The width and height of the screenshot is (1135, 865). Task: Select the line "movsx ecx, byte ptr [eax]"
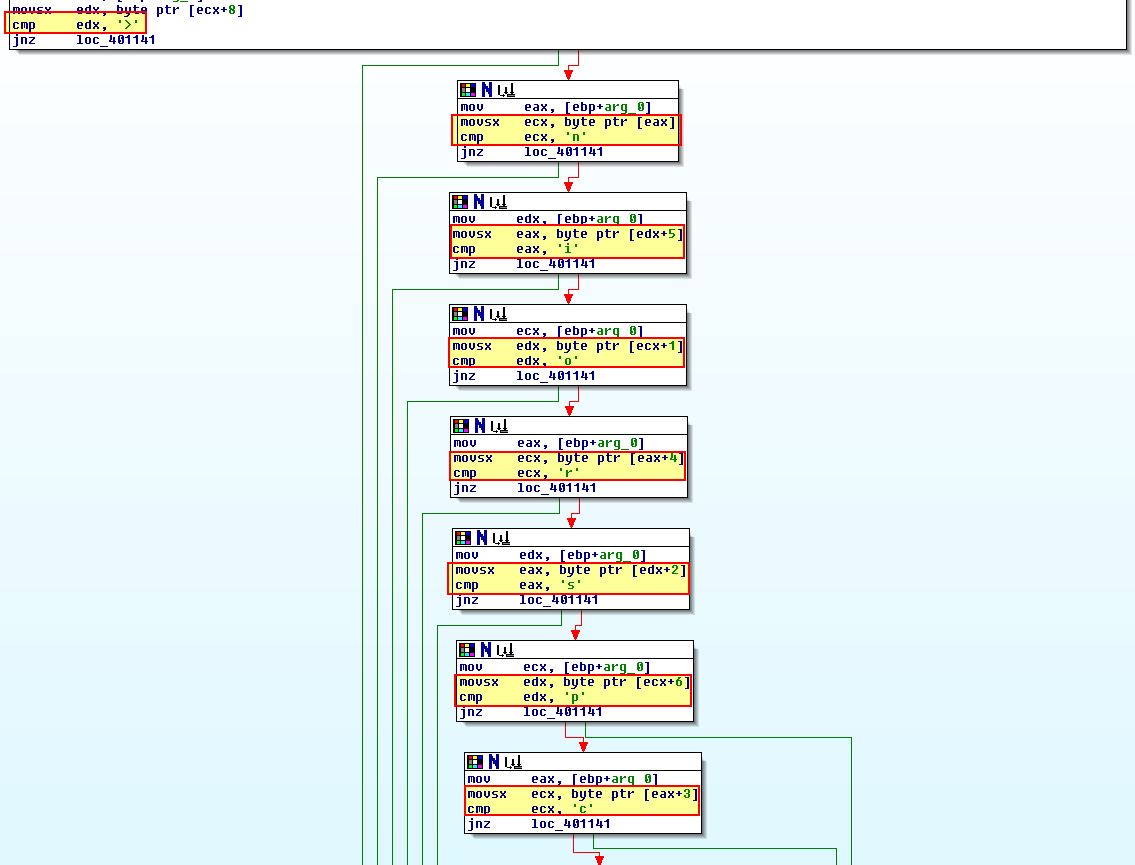tap(568, 122)
